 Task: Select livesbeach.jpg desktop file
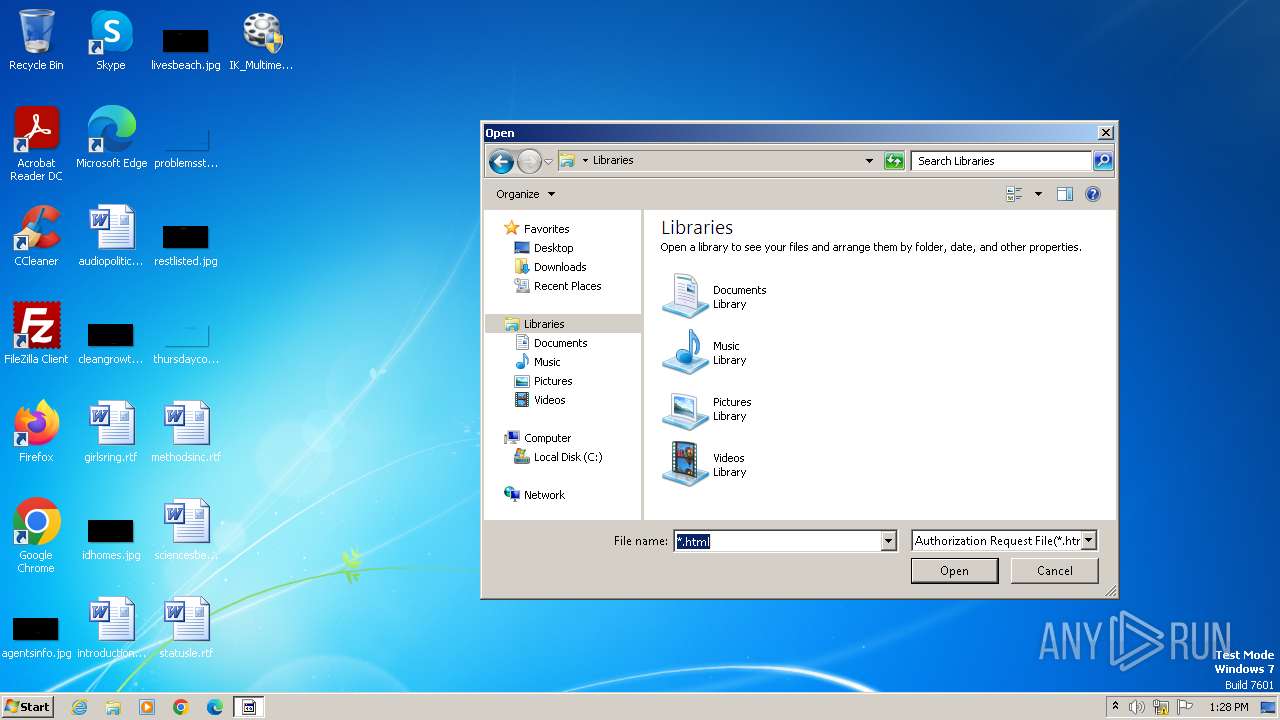[x=186, y=49]
